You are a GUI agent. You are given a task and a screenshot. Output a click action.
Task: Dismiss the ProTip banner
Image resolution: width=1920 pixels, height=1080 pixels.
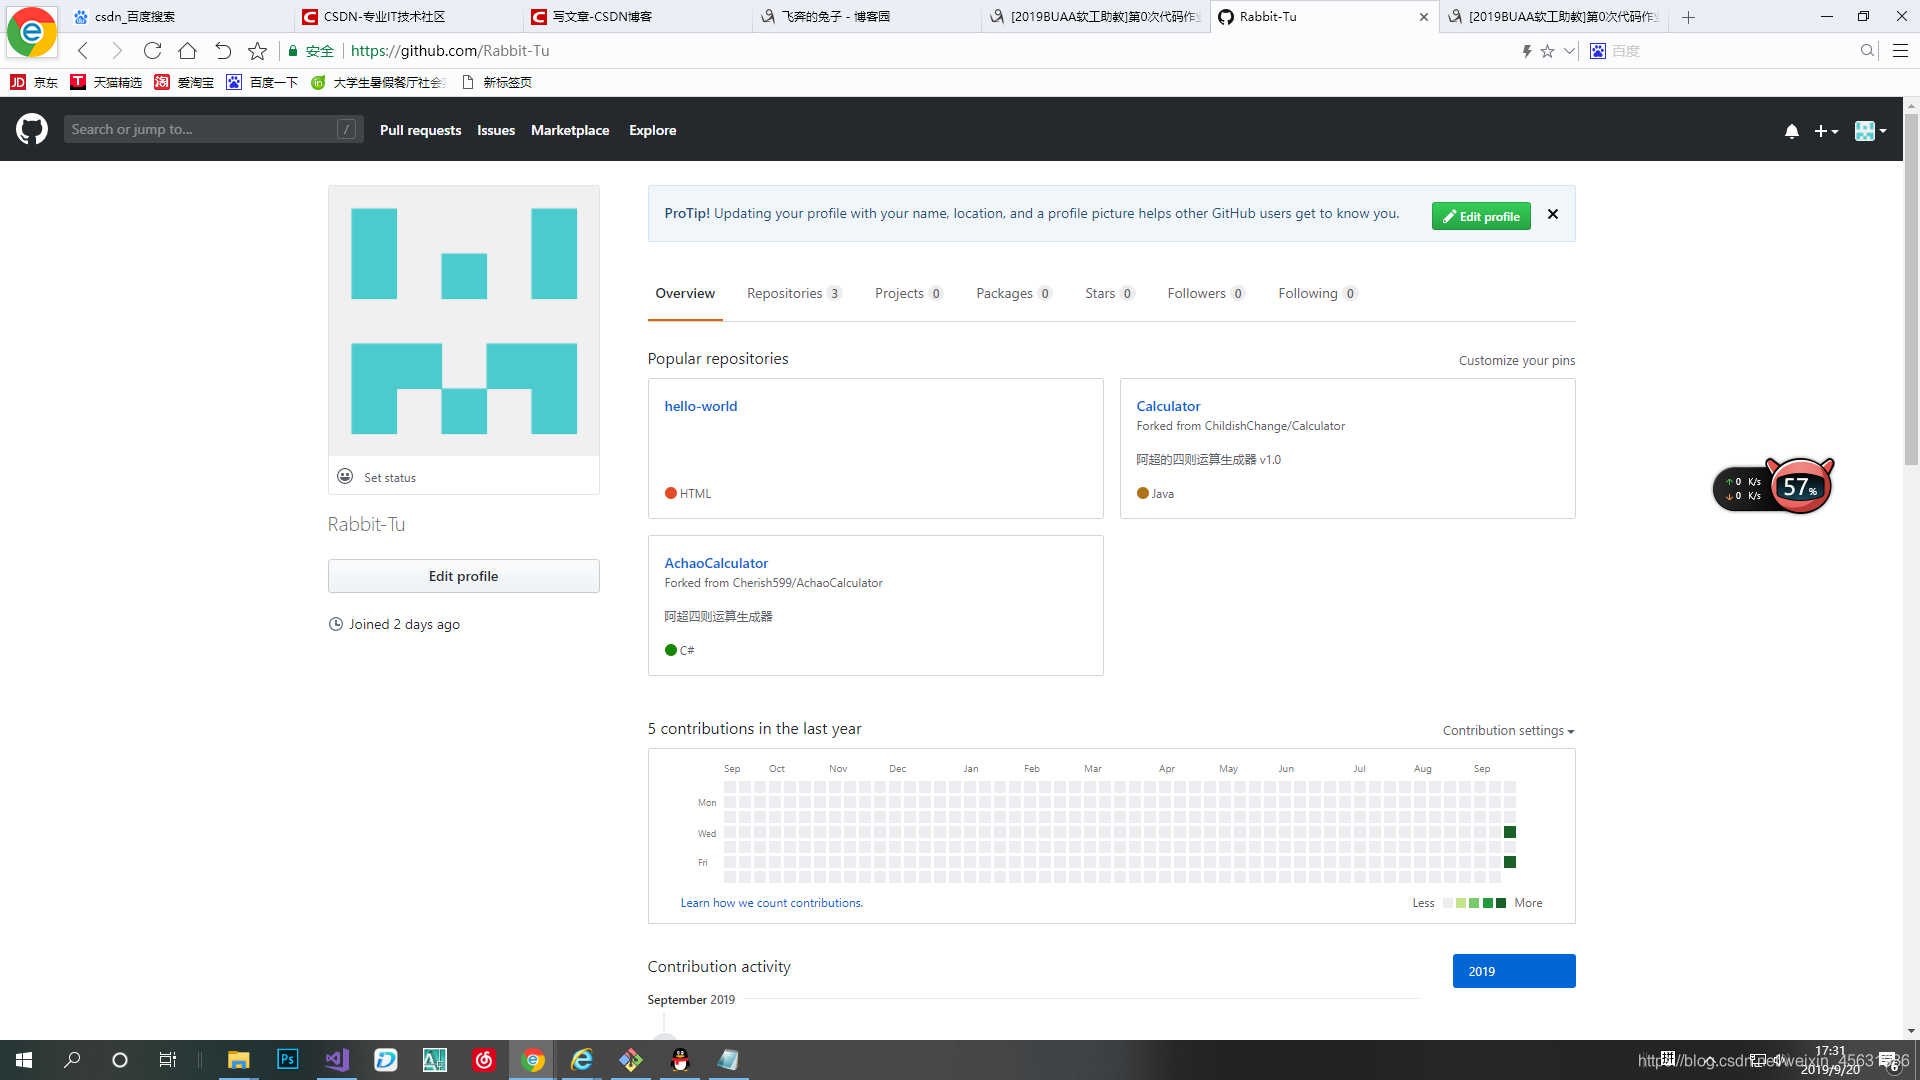1552,214
